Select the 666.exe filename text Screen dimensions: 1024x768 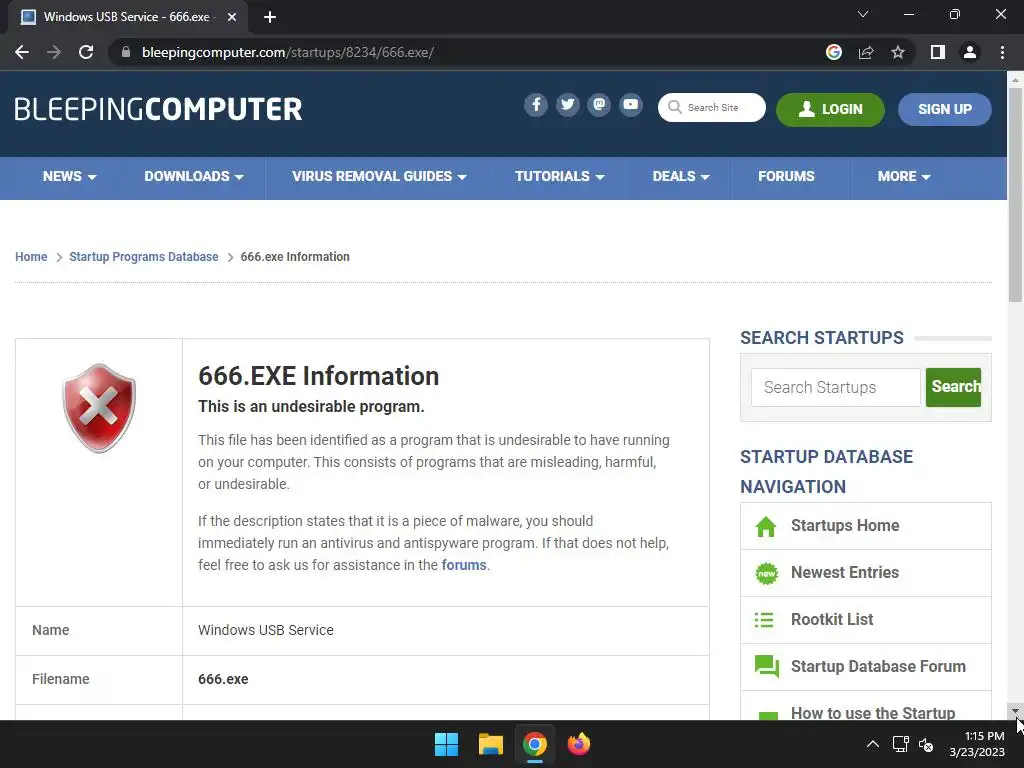pos(223,679)
